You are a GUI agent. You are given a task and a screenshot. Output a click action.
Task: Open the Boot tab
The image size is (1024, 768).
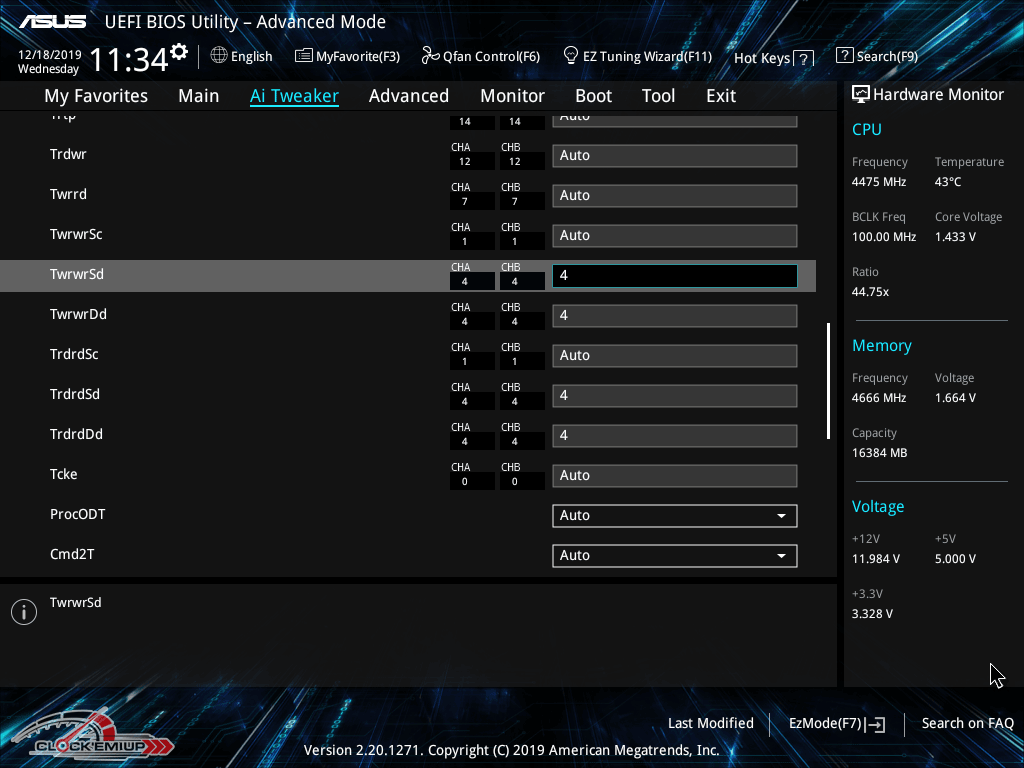593,96
